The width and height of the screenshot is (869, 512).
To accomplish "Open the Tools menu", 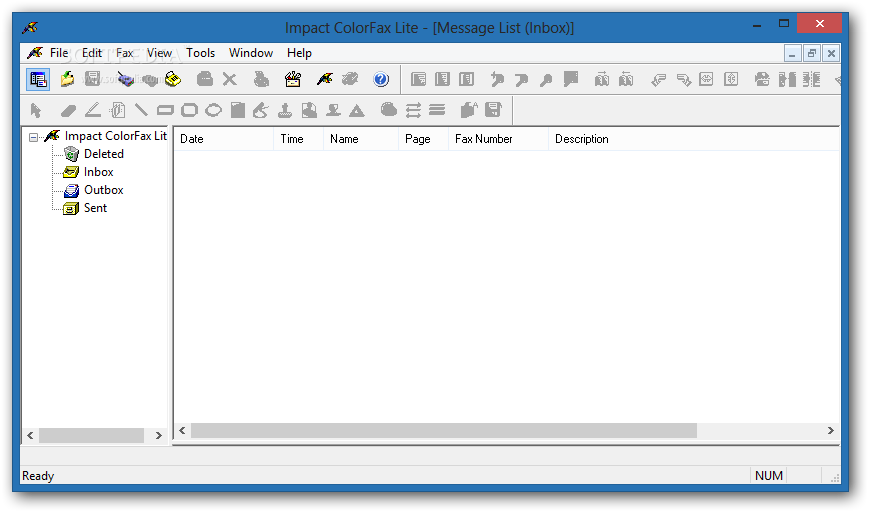I will [200, 53].
